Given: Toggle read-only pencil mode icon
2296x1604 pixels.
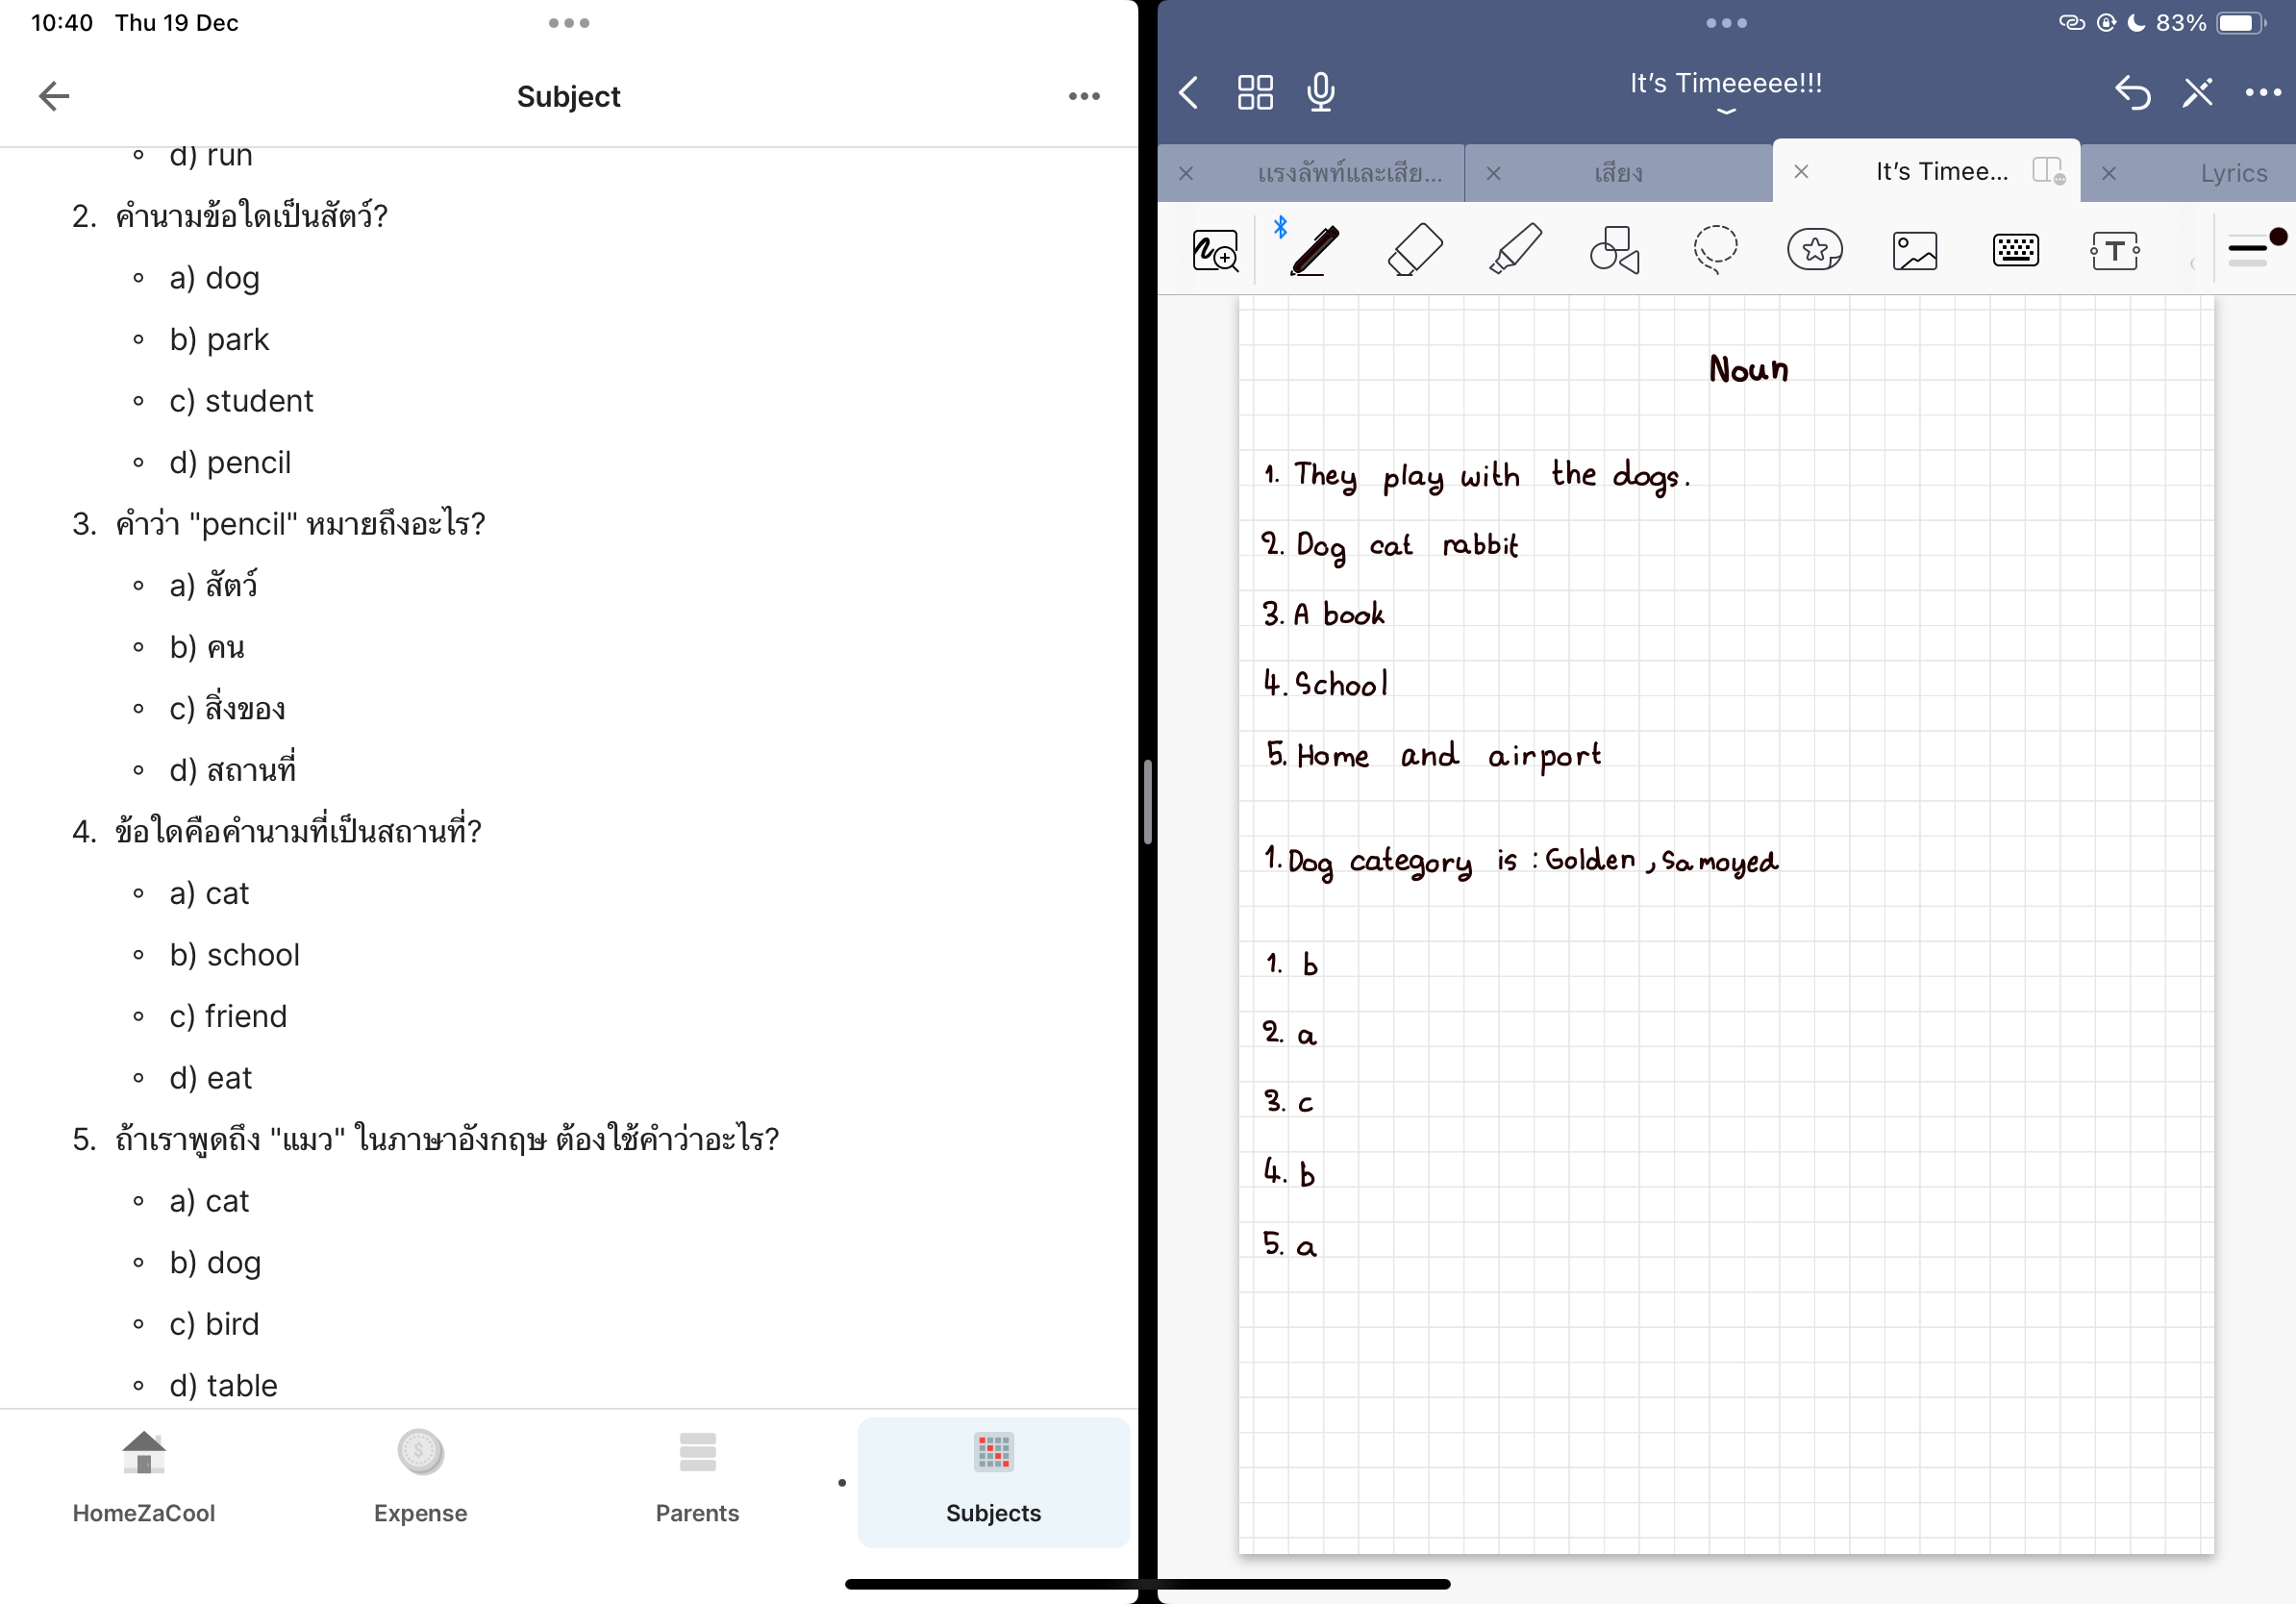Looking at the screenshot, I should coord(2197,92).
